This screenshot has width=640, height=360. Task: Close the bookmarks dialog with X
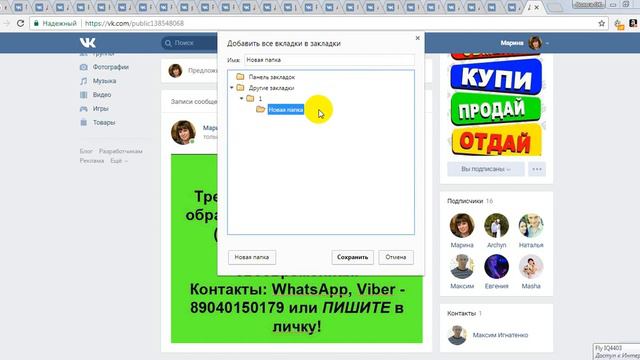417,38
